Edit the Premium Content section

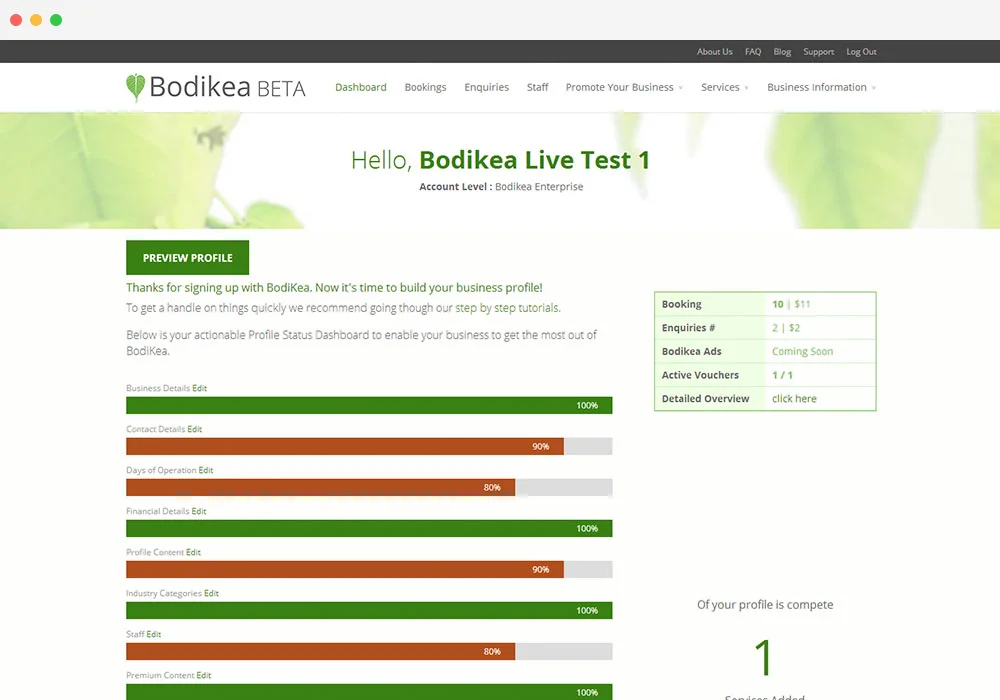click(x=204, y=675)
